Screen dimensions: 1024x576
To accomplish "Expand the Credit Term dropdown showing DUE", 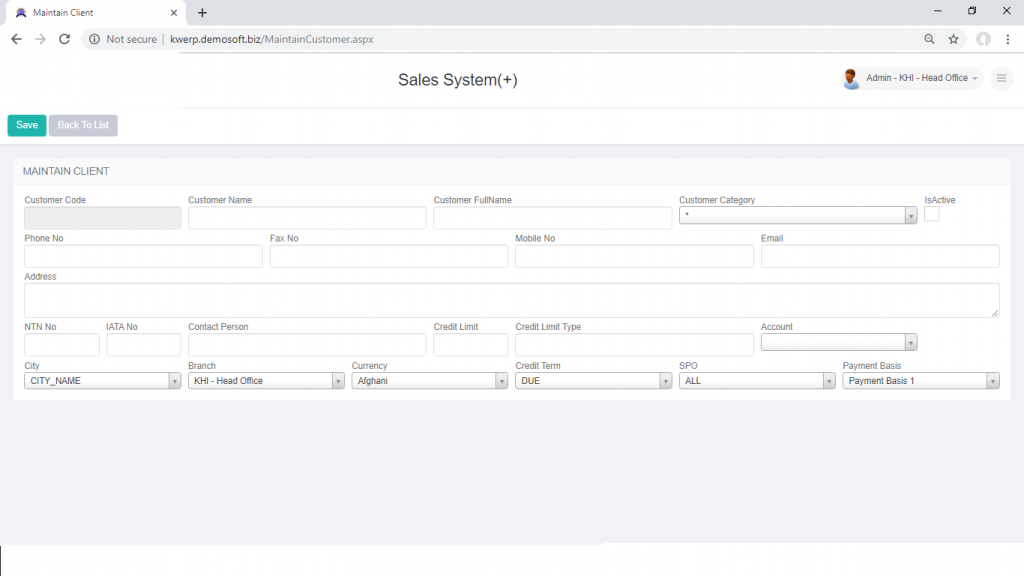I will pyautogui.click(x=665, y=380).
